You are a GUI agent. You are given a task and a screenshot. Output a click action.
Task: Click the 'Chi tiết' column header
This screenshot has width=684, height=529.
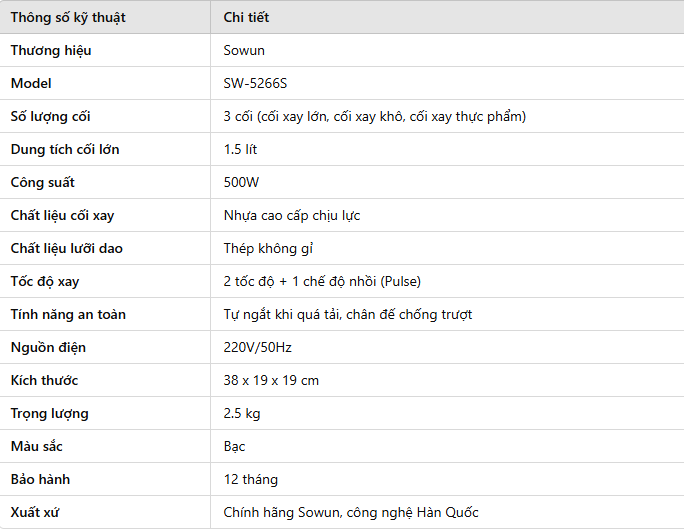(246, 17)
